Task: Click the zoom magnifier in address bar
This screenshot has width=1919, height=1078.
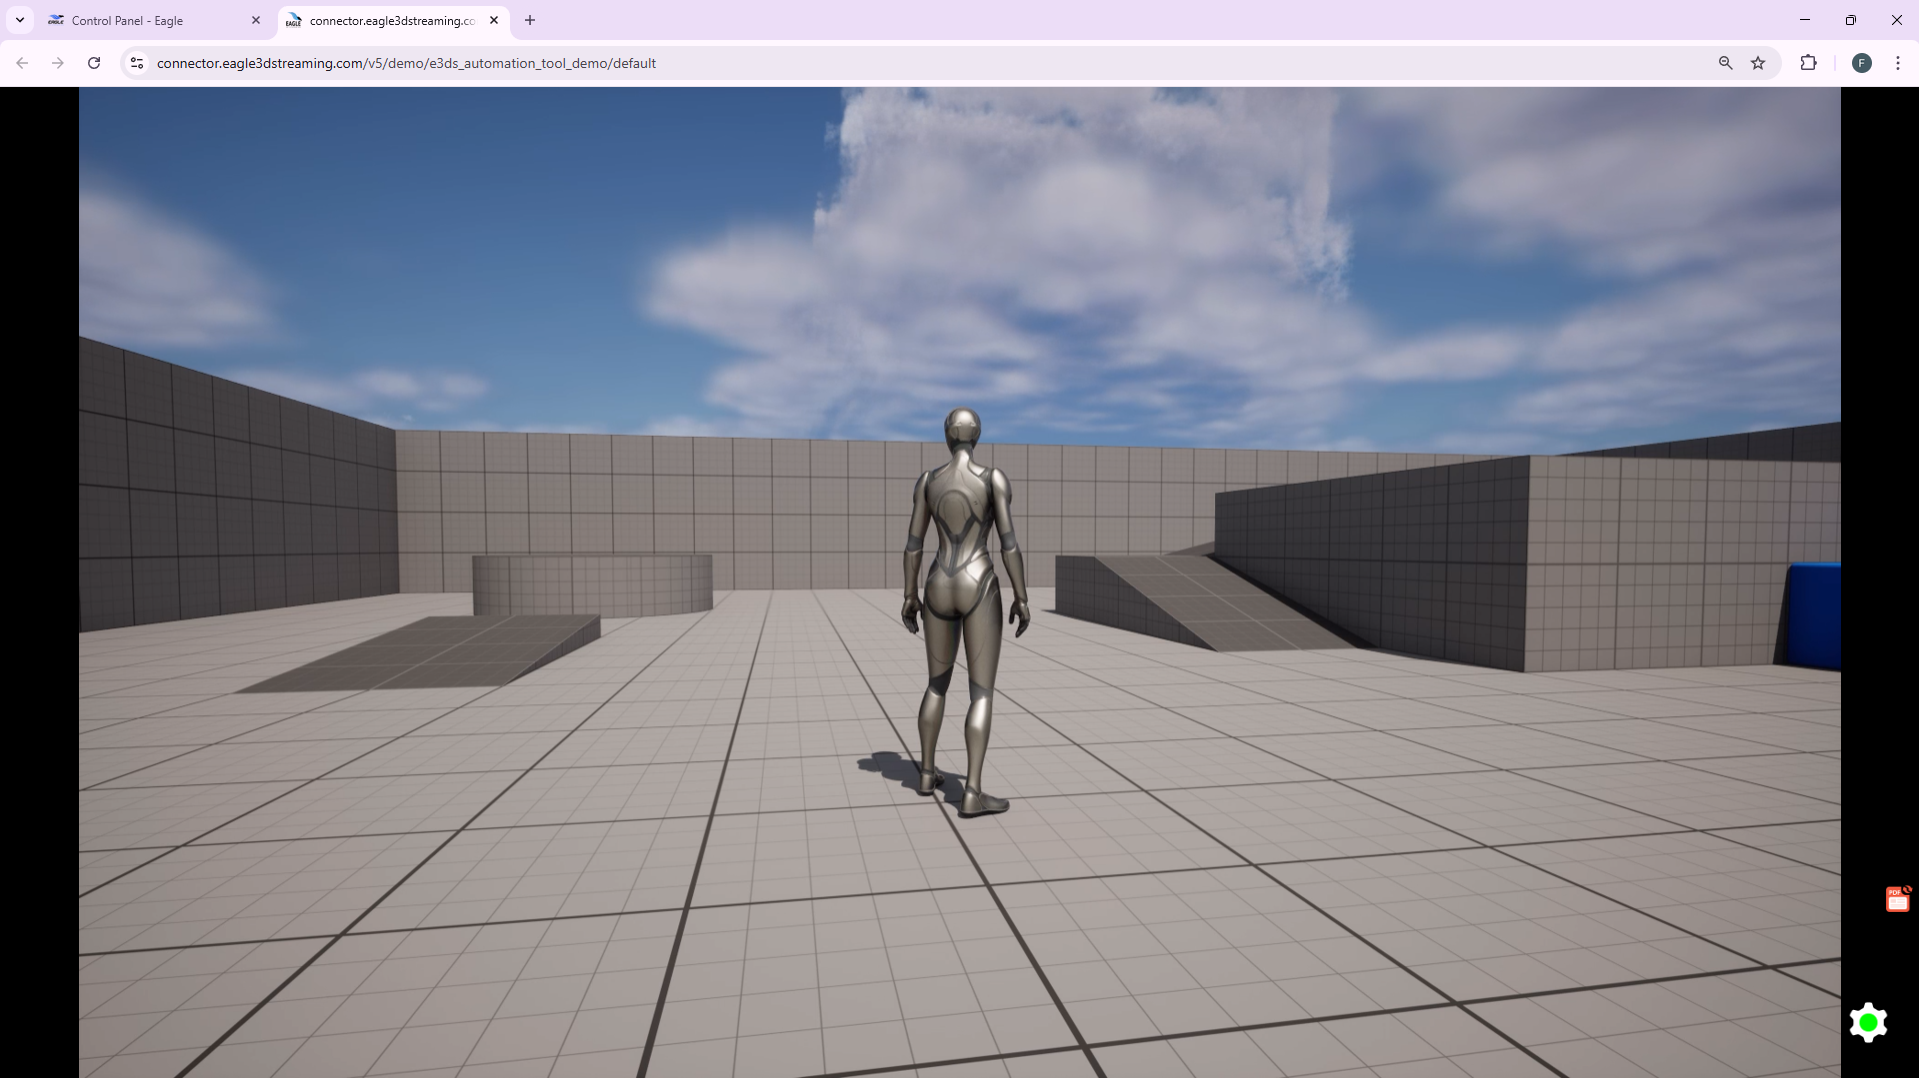Action: (x=1725, y=63)
